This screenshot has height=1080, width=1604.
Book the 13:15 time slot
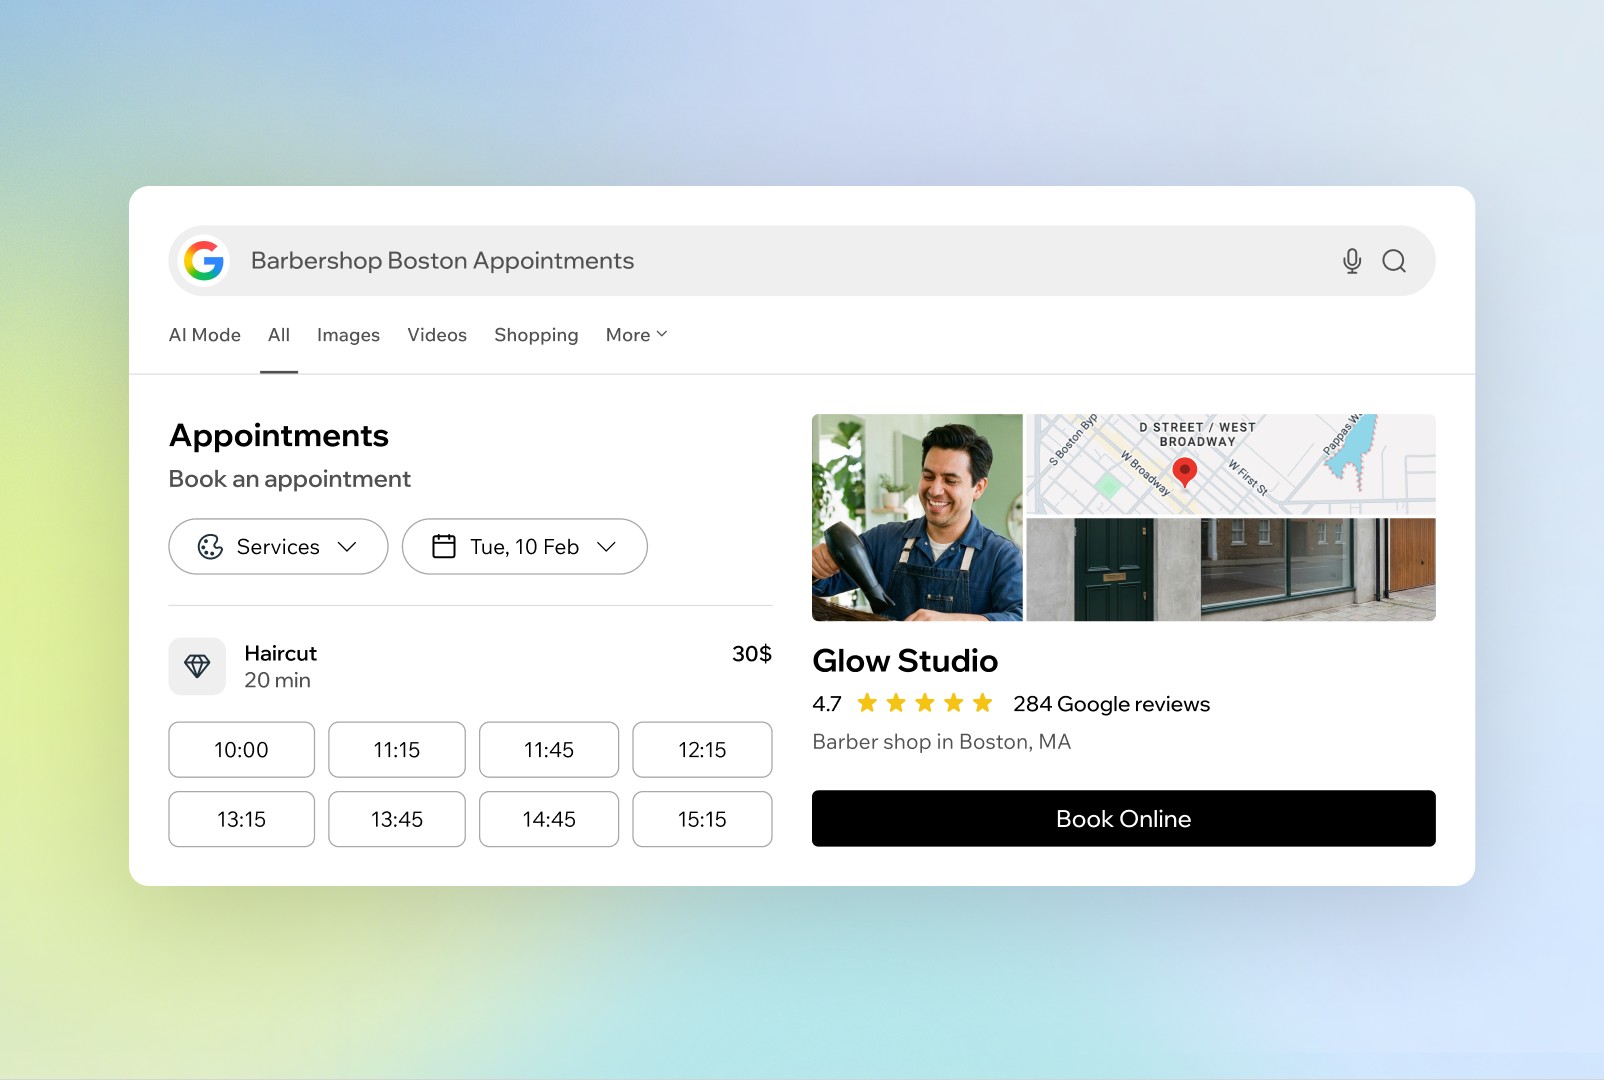point(241,819)
